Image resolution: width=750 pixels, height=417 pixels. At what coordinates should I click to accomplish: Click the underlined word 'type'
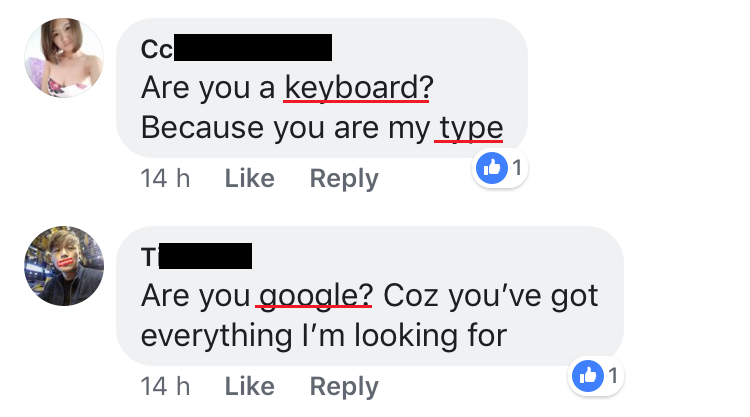(x=469, y=128)
